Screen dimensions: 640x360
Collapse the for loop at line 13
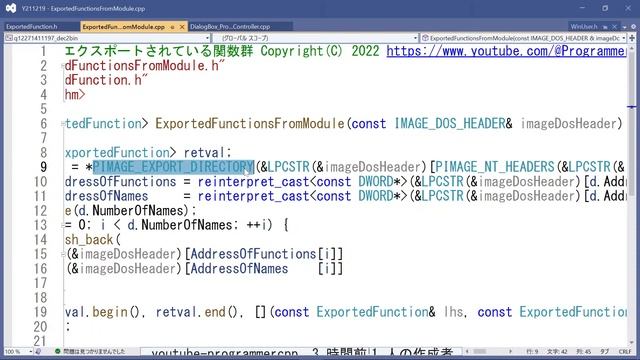[x=63, y=225]
